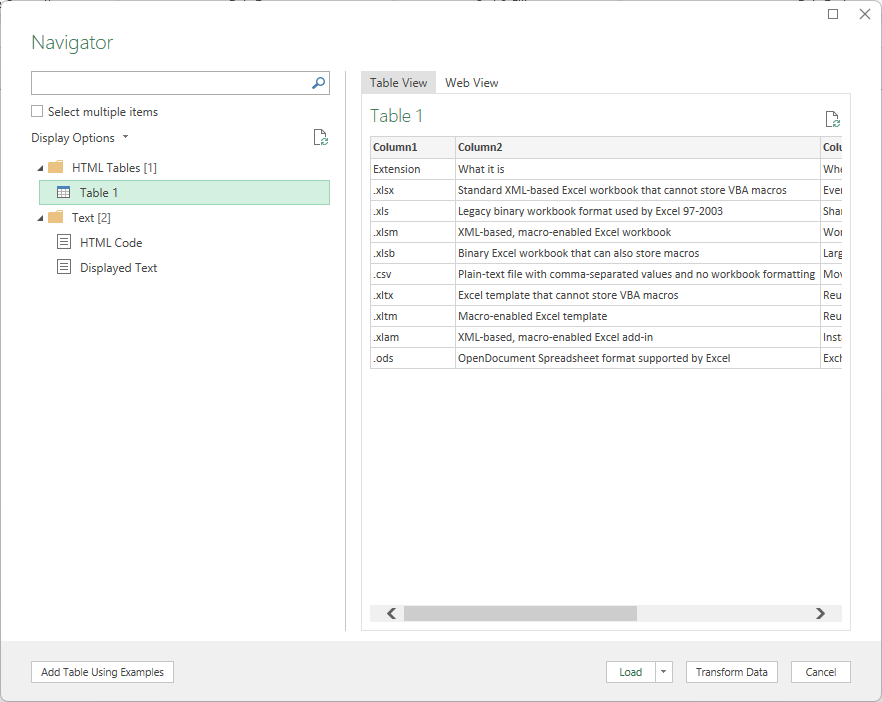Click Add Table Using Examples
Image resolution: width=882 pixels, height=702 pixels.
[102, 672]
